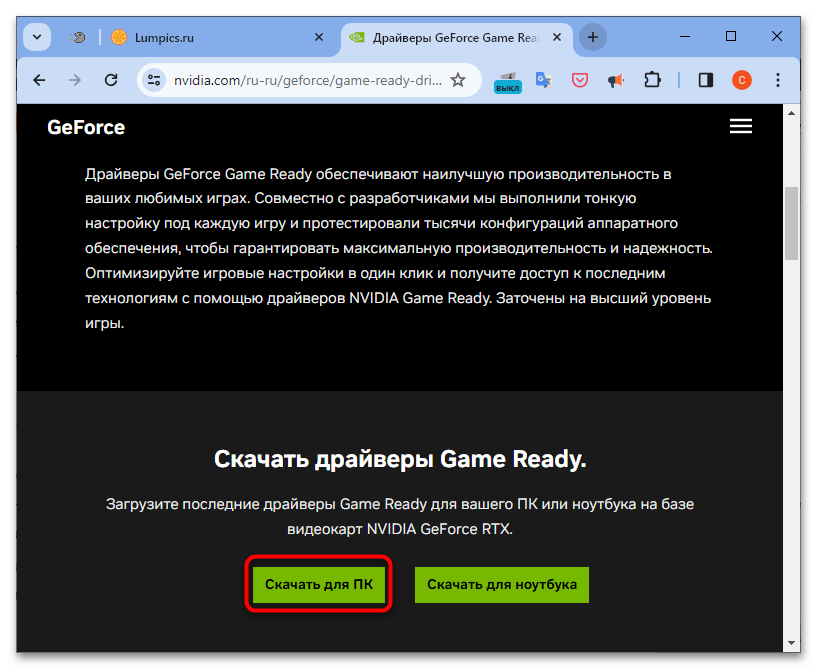Click the scrollbar down arrow
Screen dimensions: 817x669
point(791,643)
